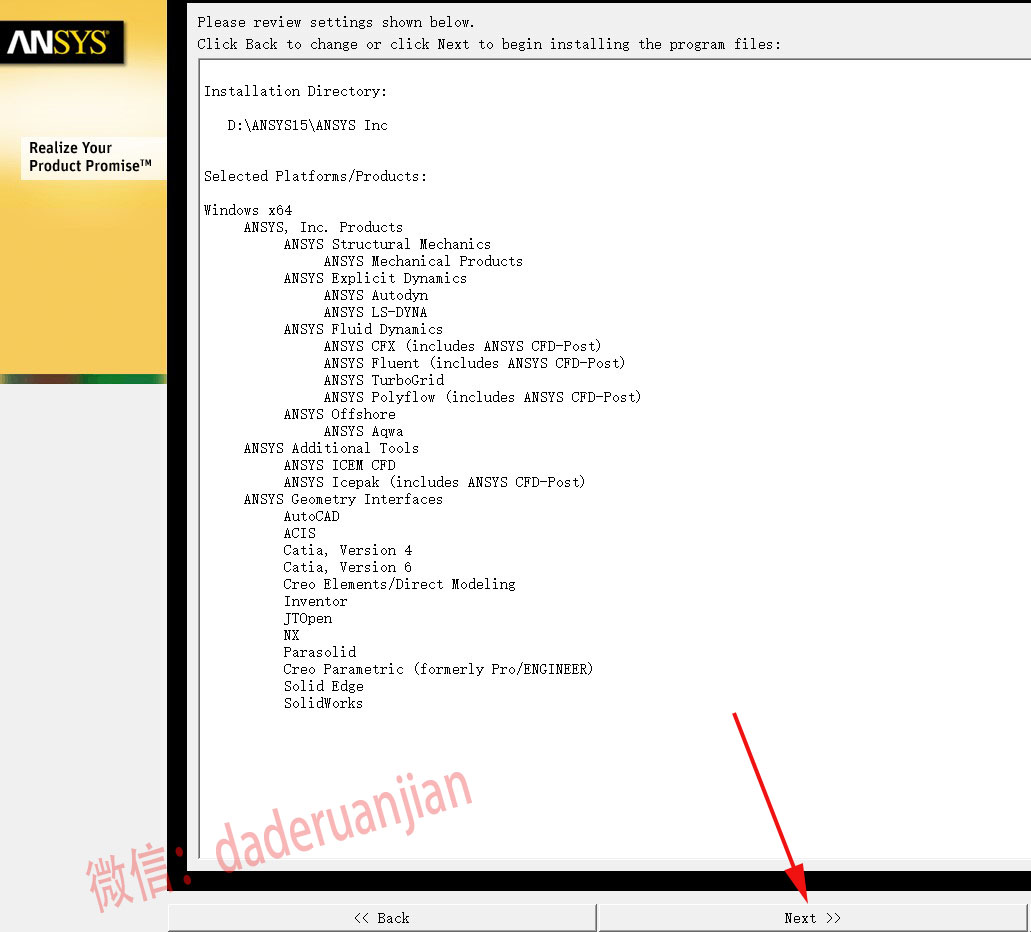
Task: Click the Realize Your Product Promise banner
Action: point(91,157)
